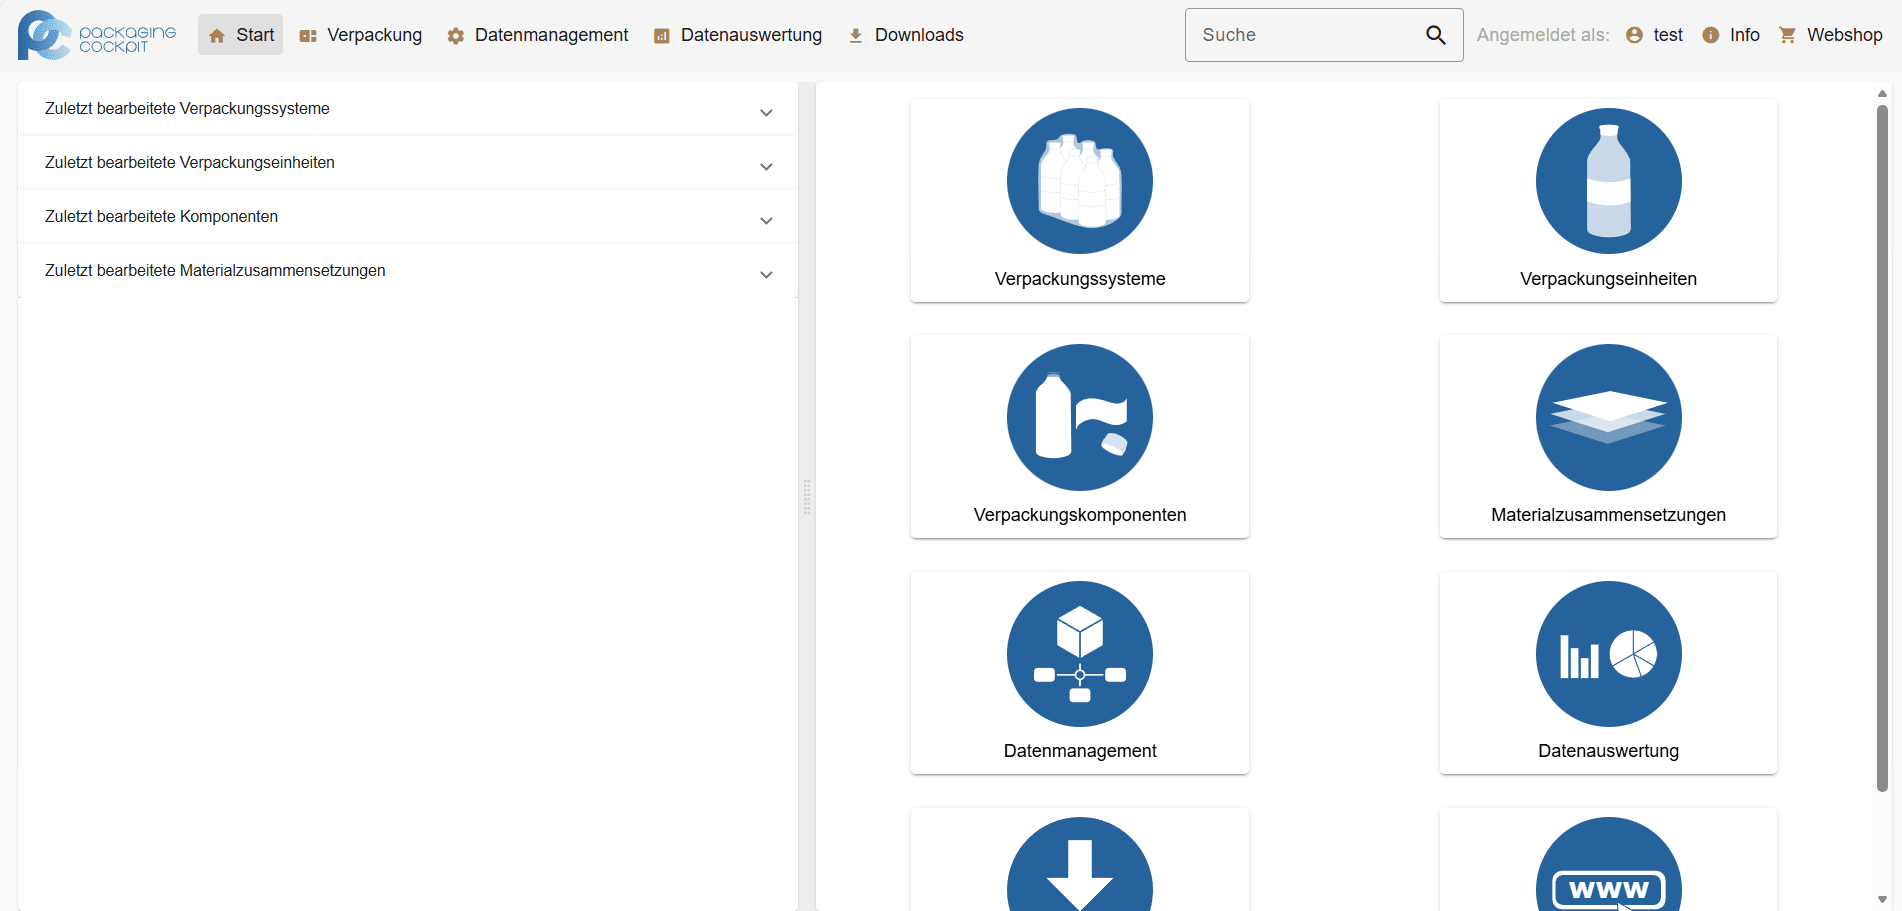Screen dimensions: 1902x911
Task: Expand Zuletzt bearbeitete Komponenten panel
Action: [766, 220]
